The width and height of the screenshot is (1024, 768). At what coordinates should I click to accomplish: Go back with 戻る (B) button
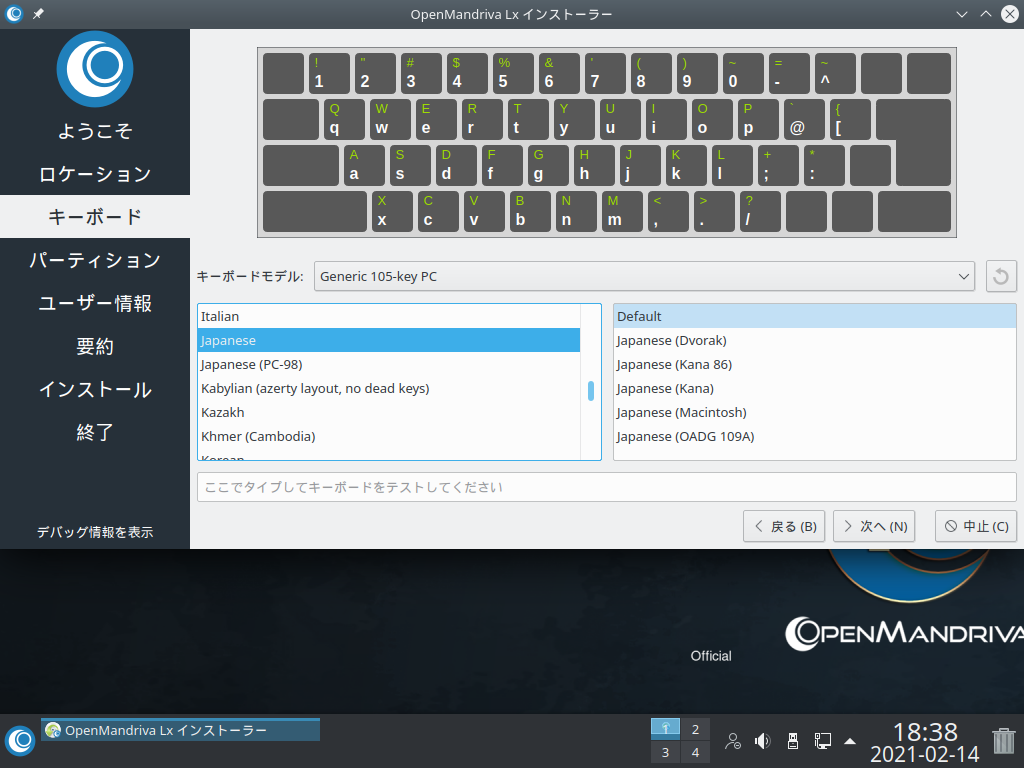pyautogui.click(x=784, y=526)
